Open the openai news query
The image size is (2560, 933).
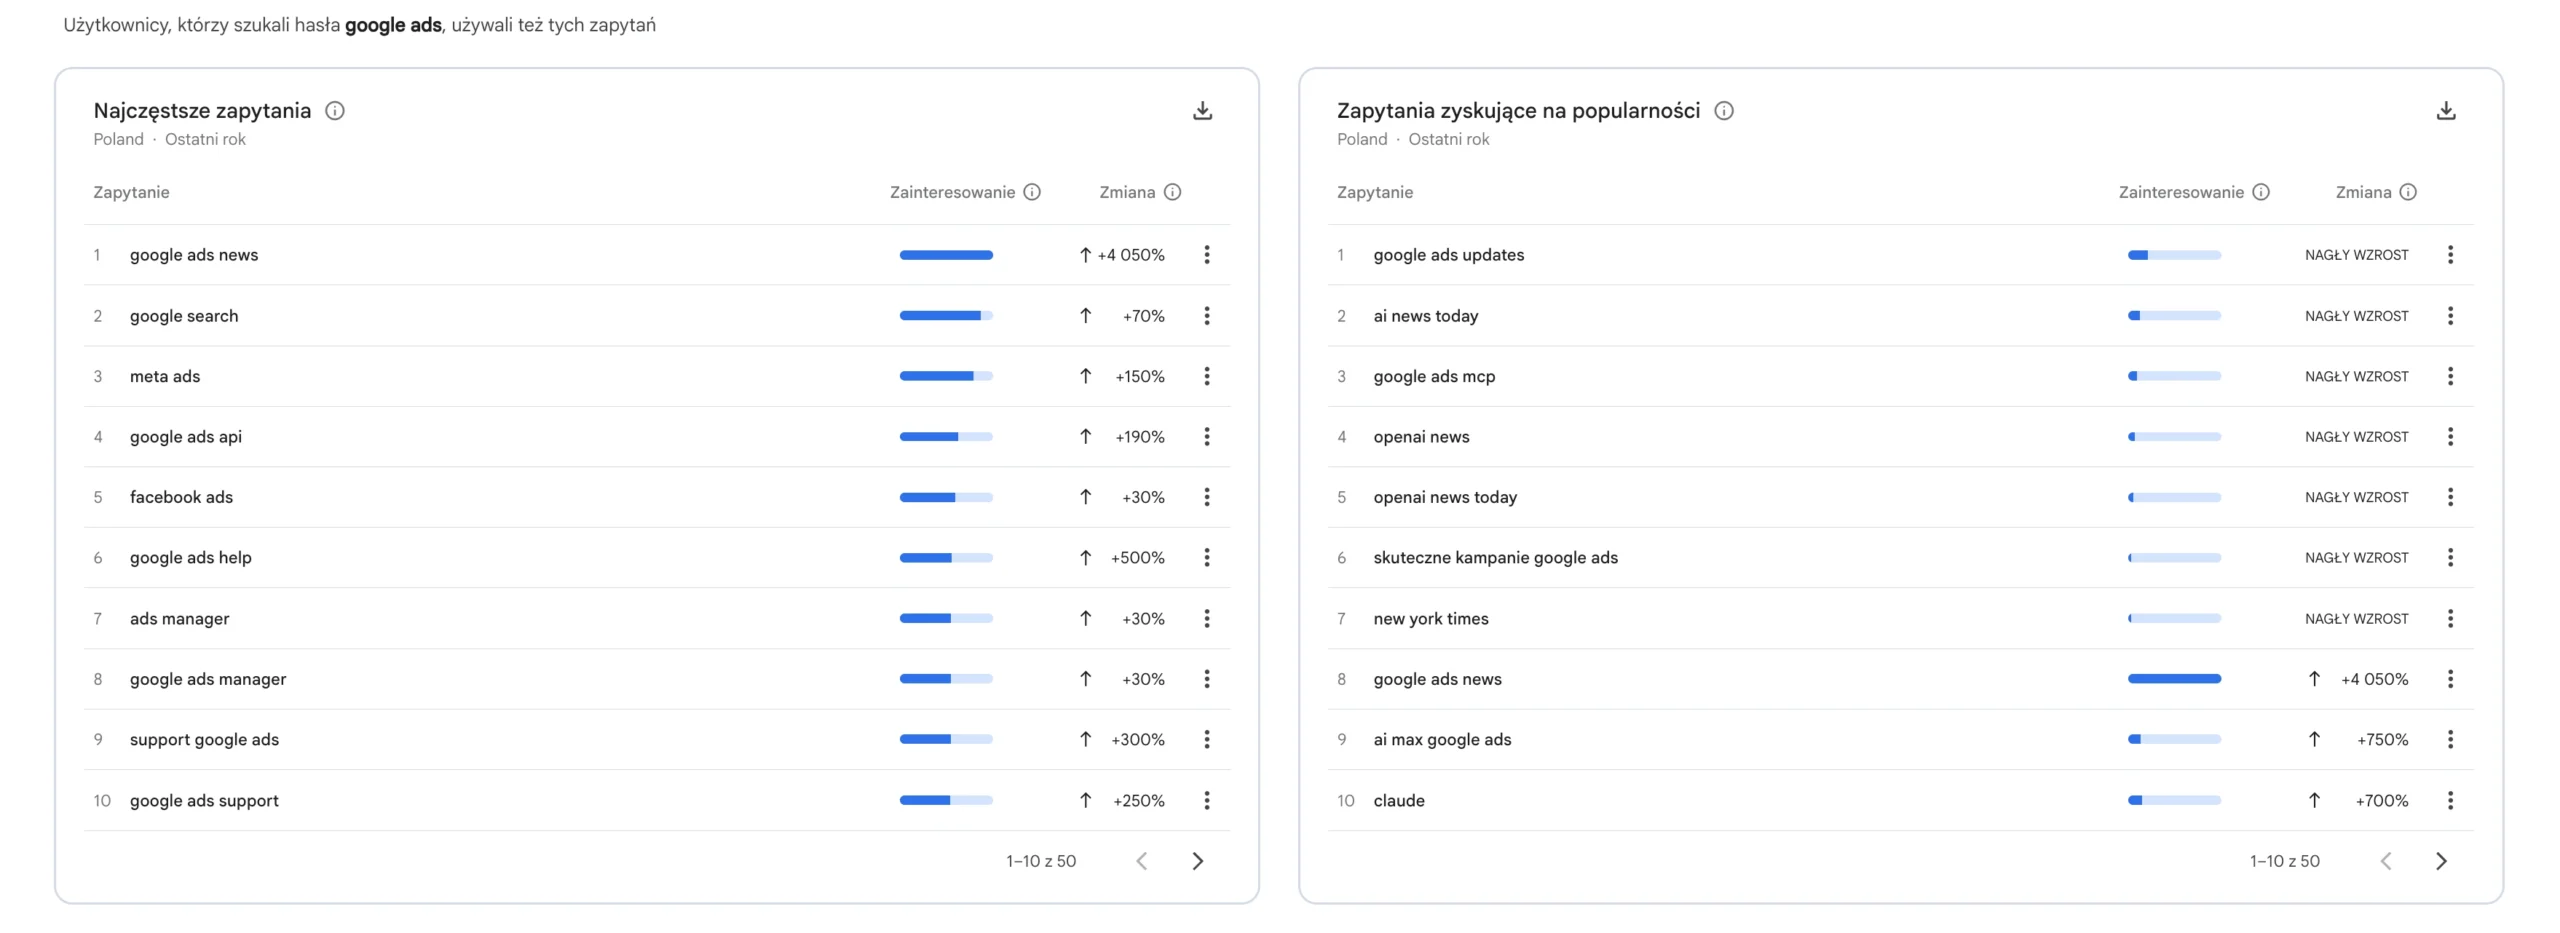point(1422,437)
